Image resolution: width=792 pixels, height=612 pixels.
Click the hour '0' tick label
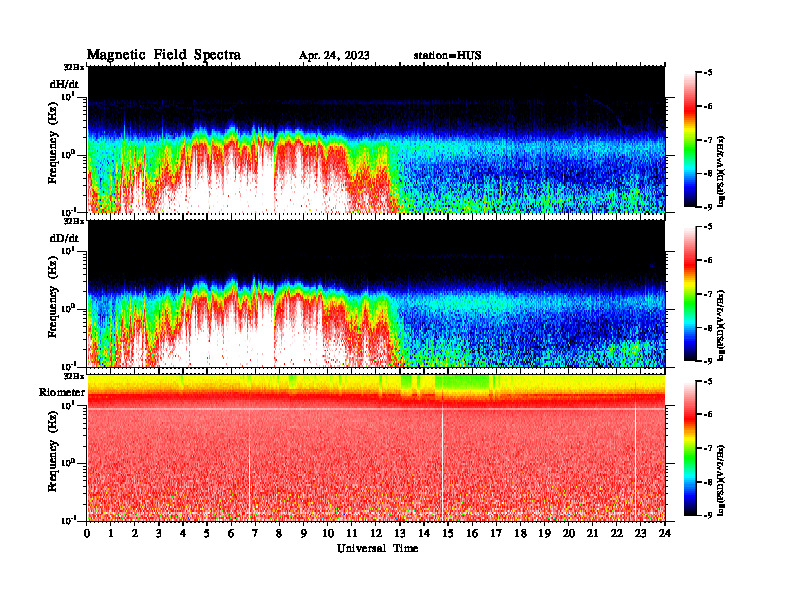(88, 533)
